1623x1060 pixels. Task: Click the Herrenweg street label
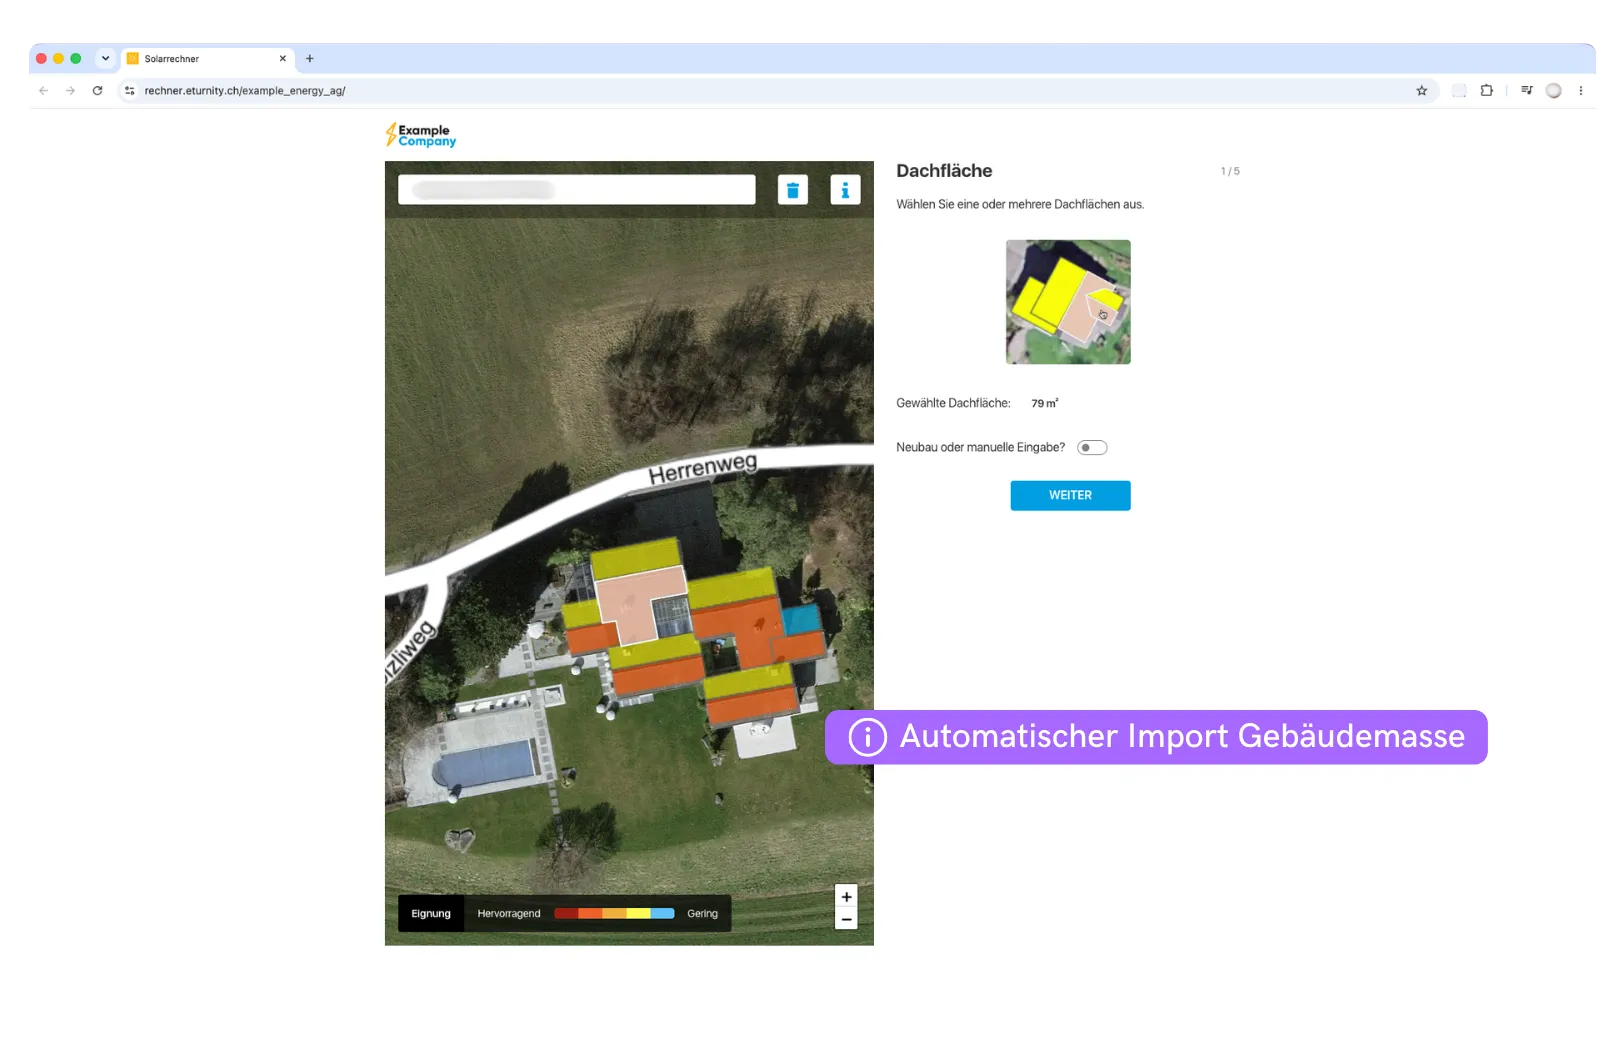point(702,468)
